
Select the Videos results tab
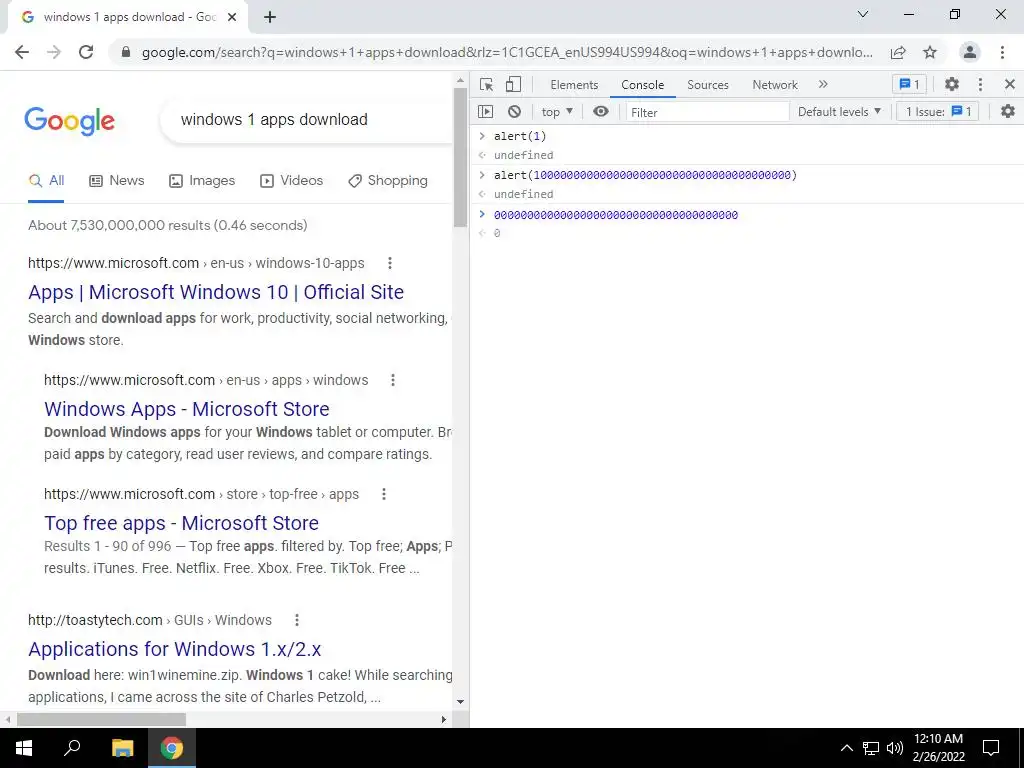[x=291, y=181]
